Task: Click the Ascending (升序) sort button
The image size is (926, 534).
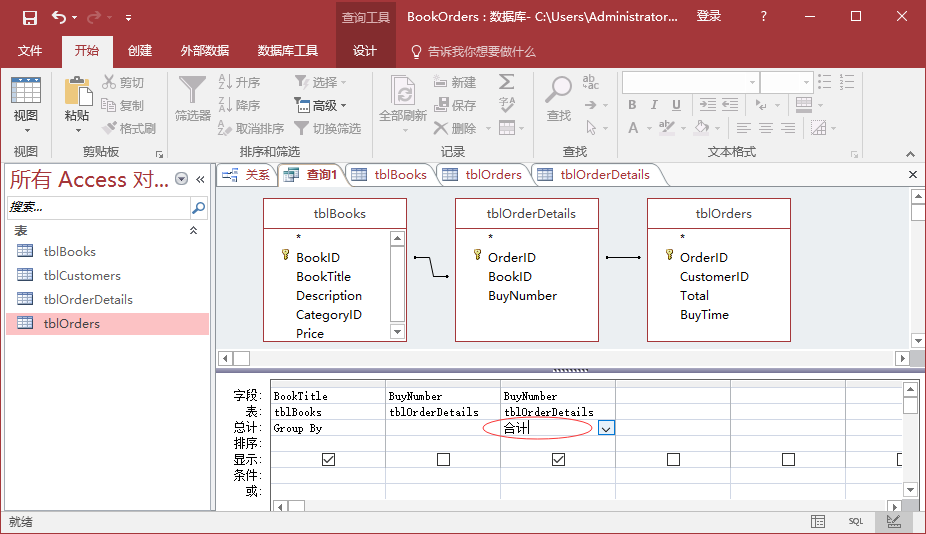Action: coord(239,82)
